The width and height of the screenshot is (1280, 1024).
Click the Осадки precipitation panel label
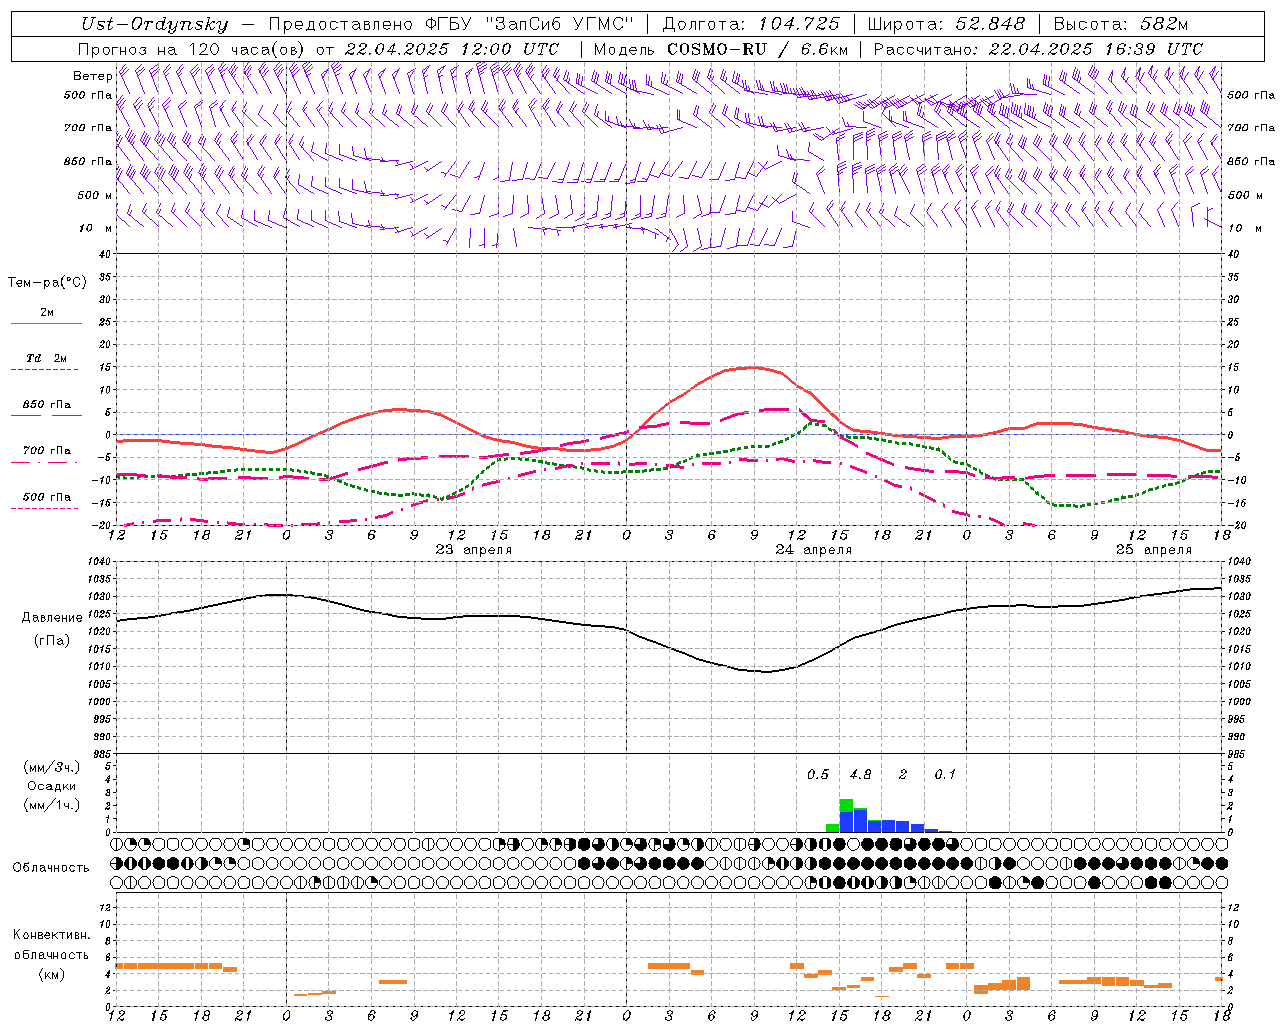(x=51, y=786)
